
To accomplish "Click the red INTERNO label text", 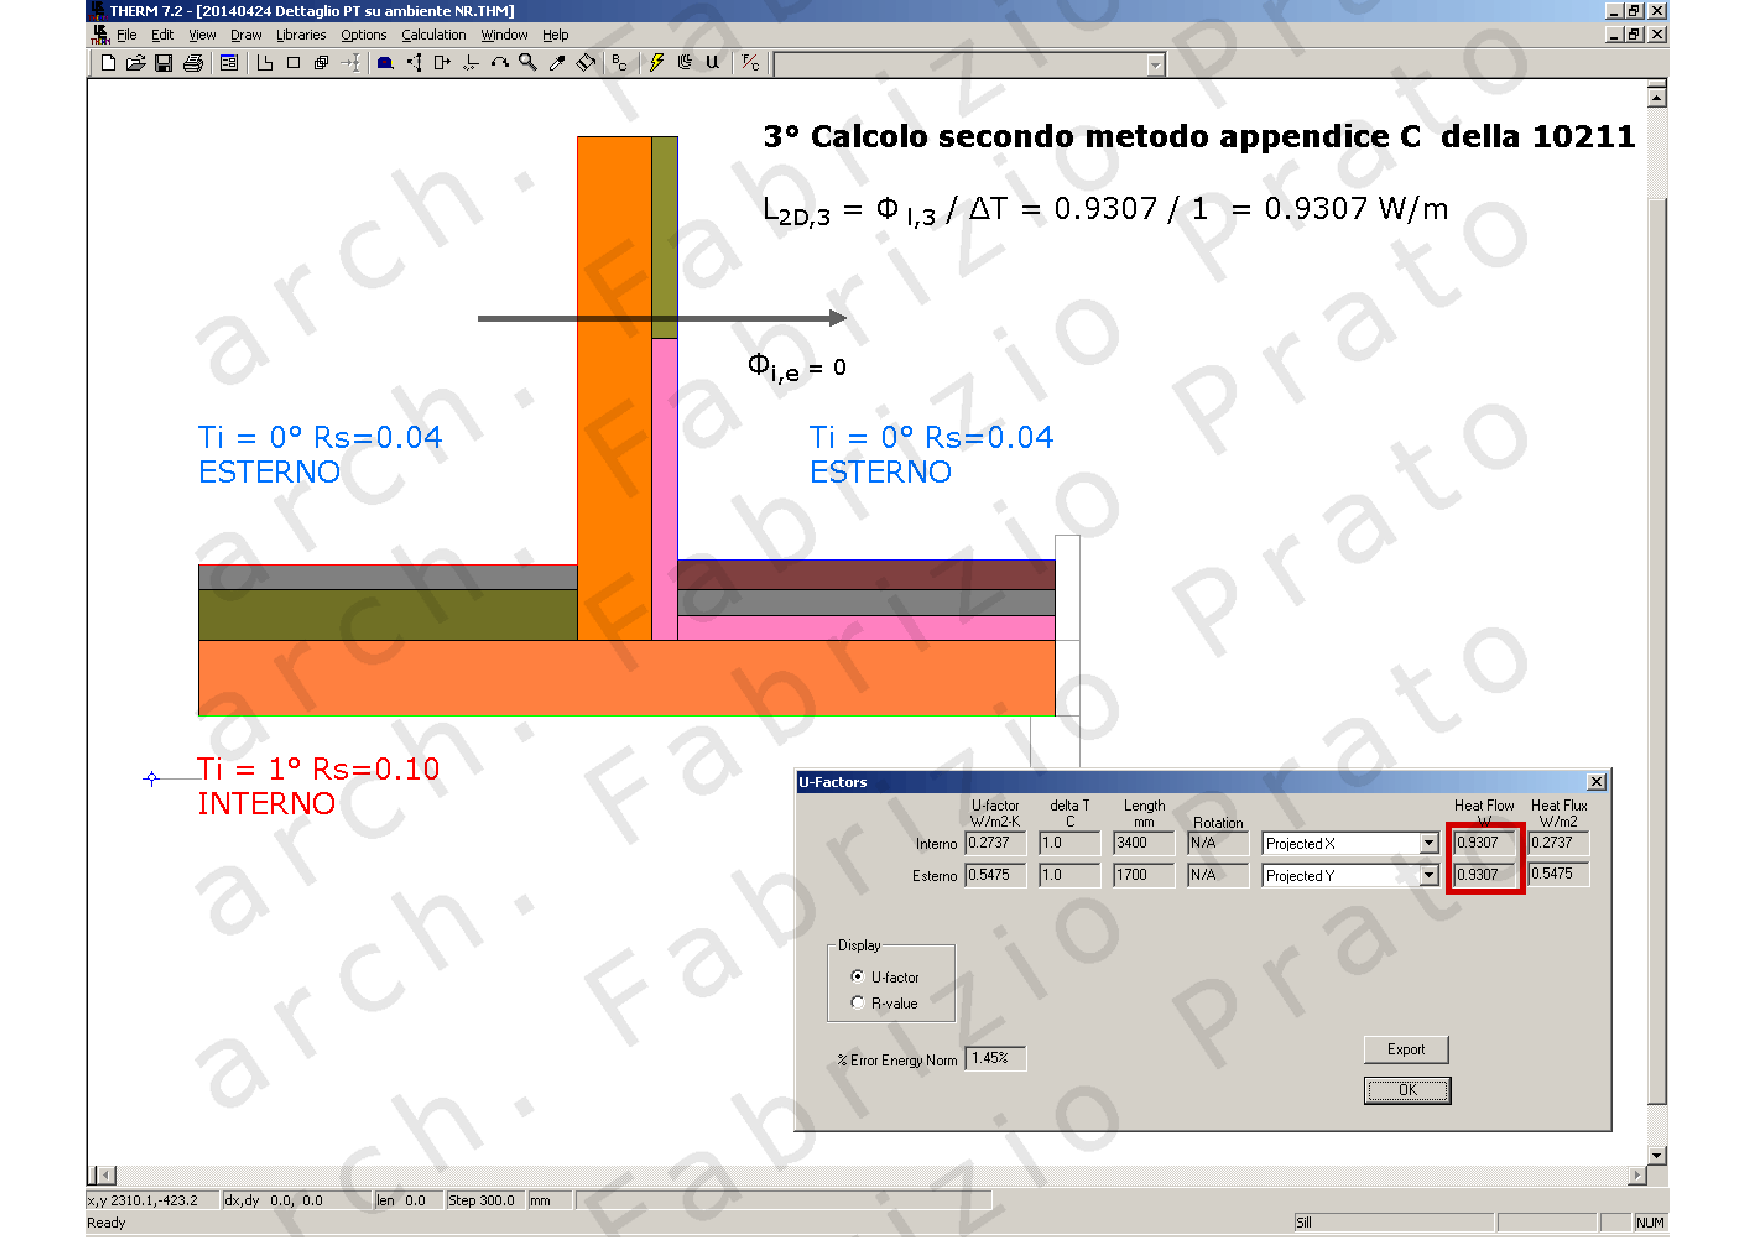I will (266, 803).
